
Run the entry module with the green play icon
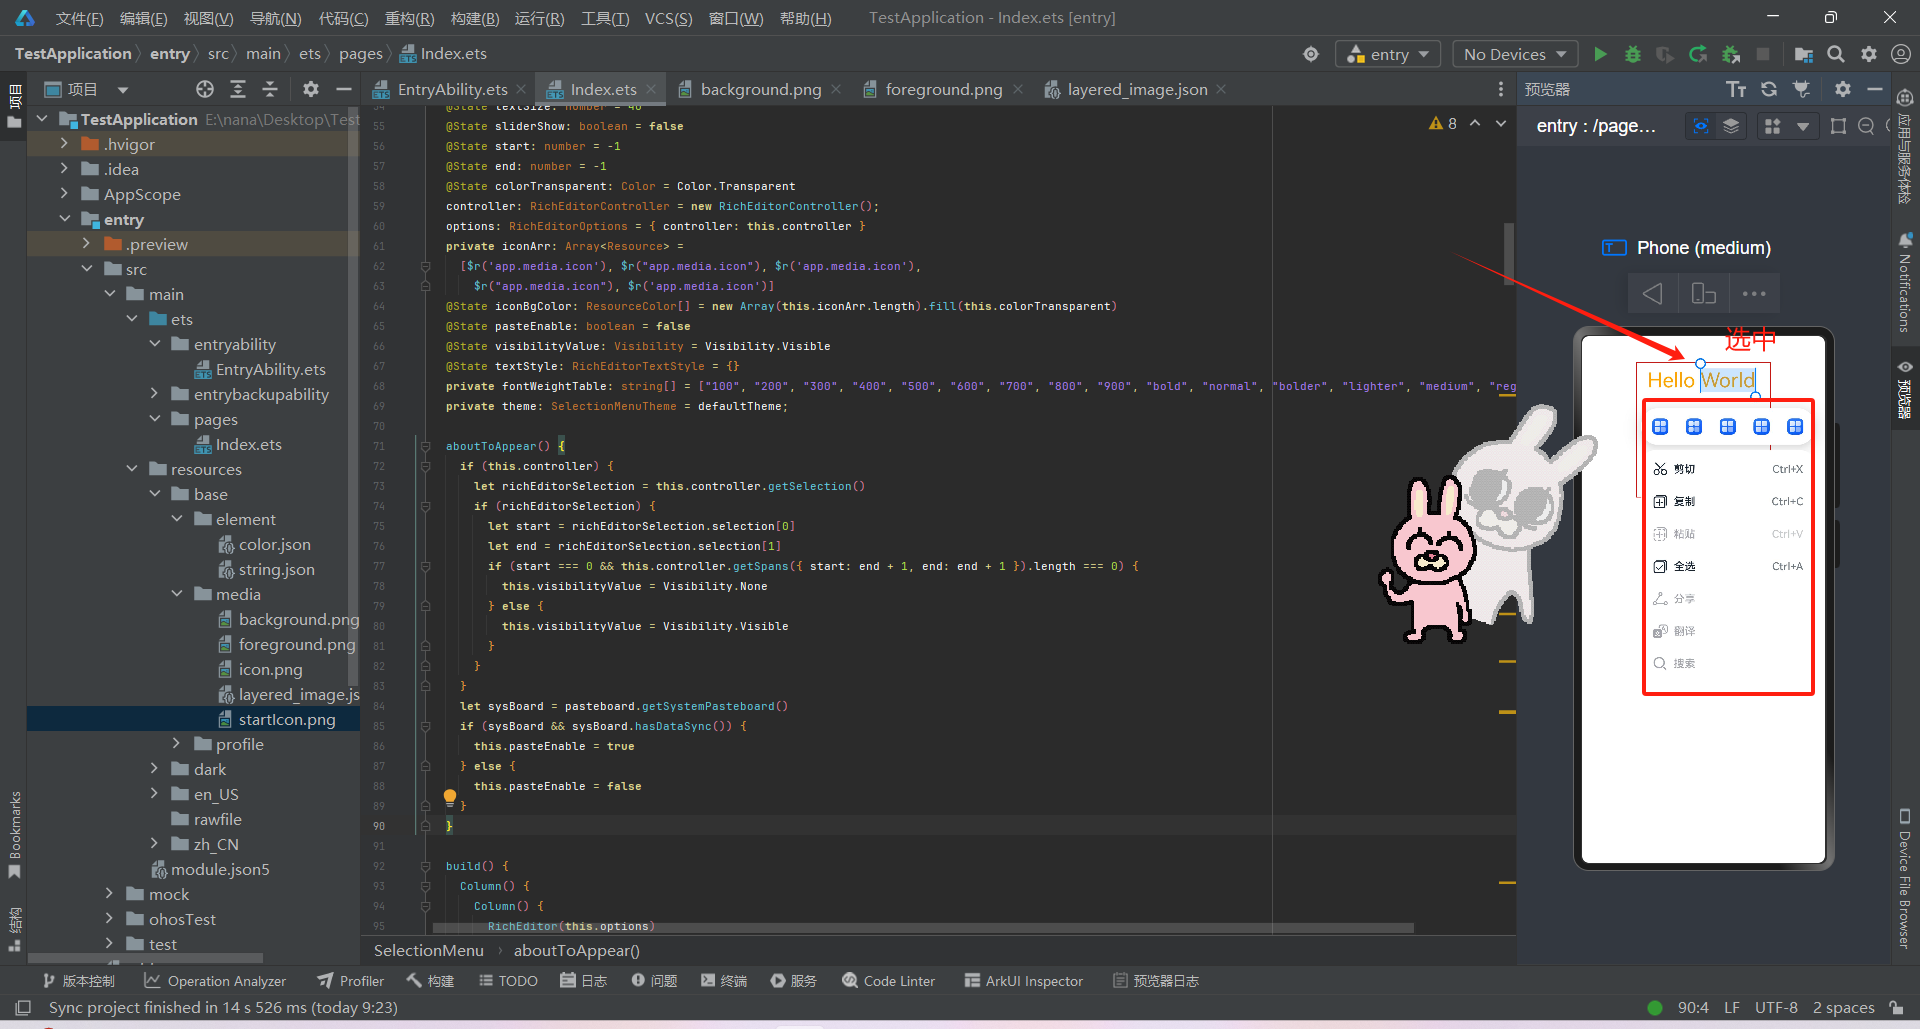coord(1600,54)
